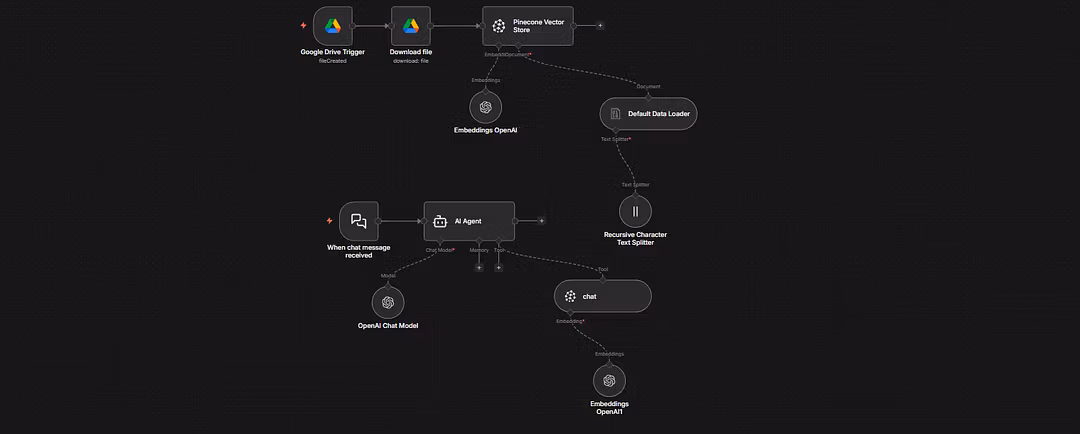This screenshot has width=1080, height=434.
Task: Open the When chat message received node
Action: pos(359,221)
